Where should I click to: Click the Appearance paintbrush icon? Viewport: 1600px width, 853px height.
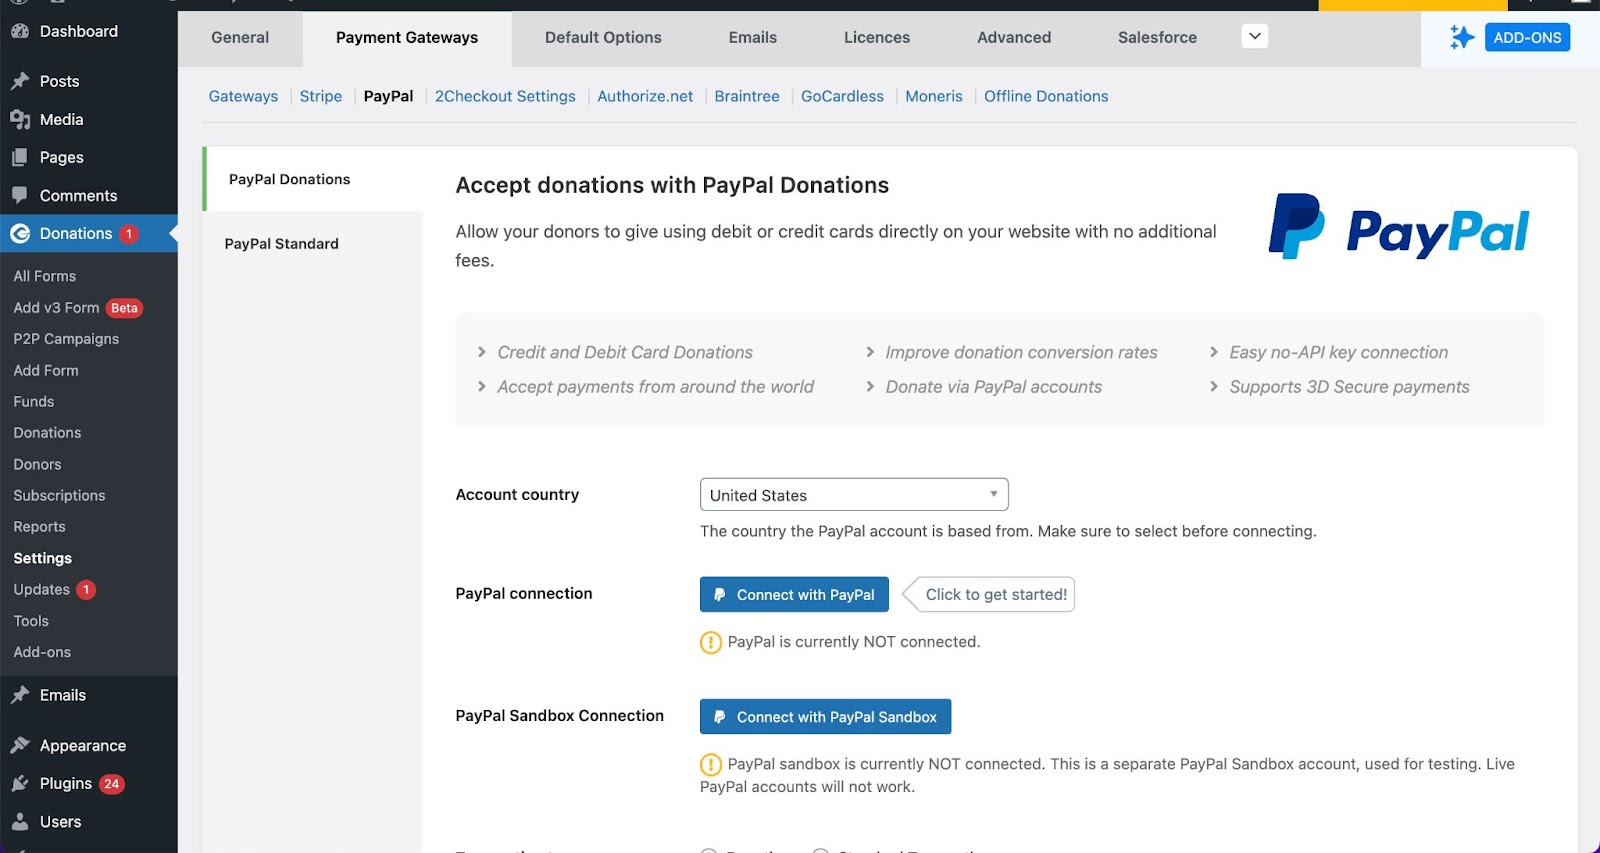pyautogui.click(x=20, y=745)
